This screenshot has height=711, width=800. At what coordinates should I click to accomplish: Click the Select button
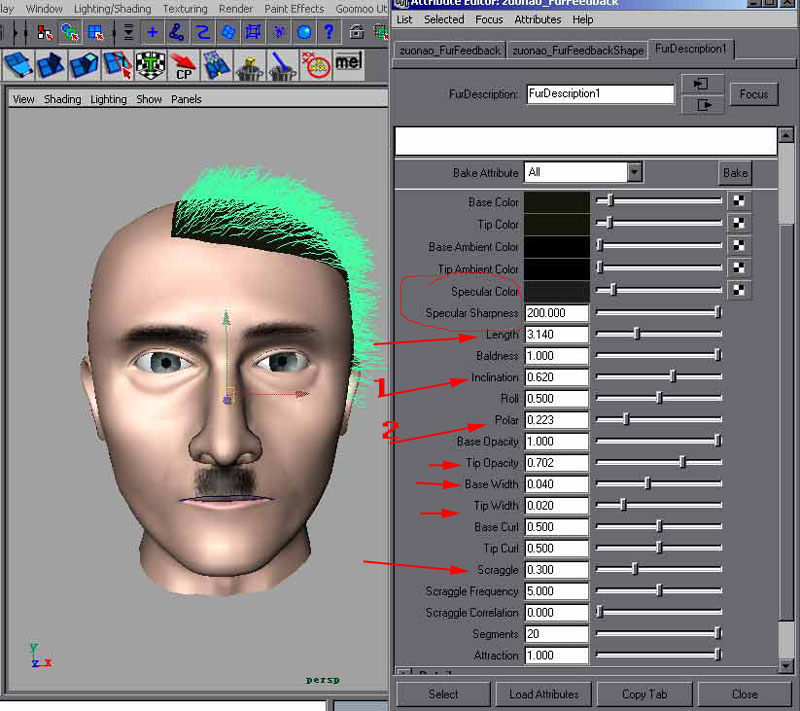443,694
